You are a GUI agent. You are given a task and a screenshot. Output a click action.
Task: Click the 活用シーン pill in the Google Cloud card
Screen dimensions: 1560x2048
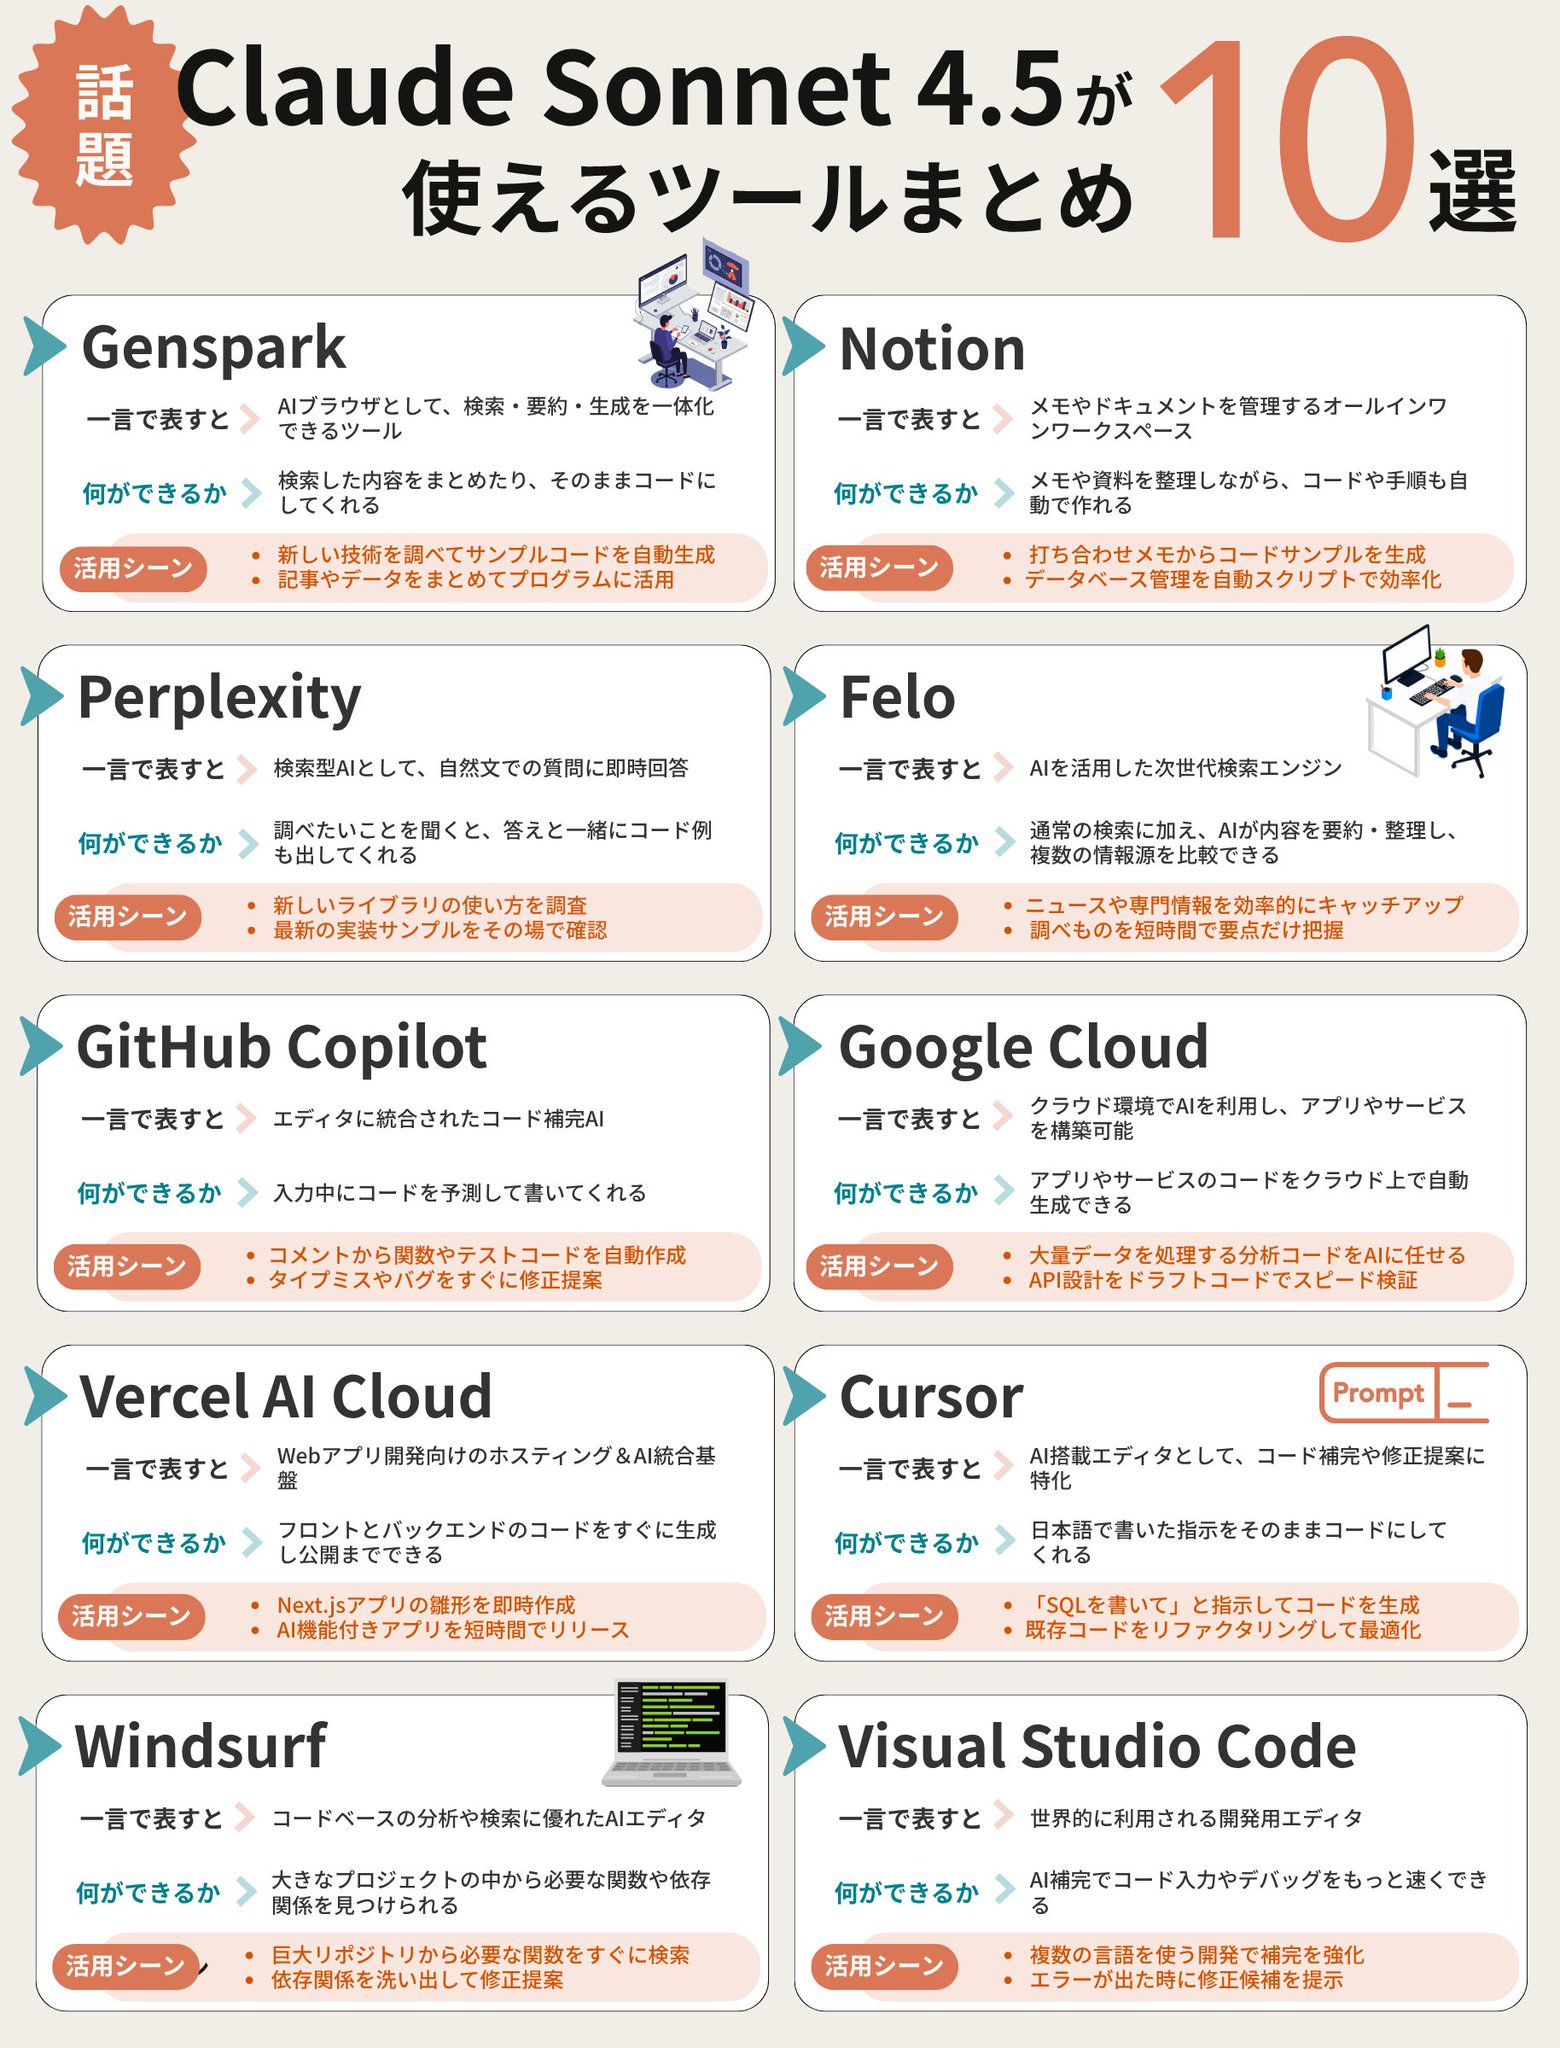(879, 1267)
